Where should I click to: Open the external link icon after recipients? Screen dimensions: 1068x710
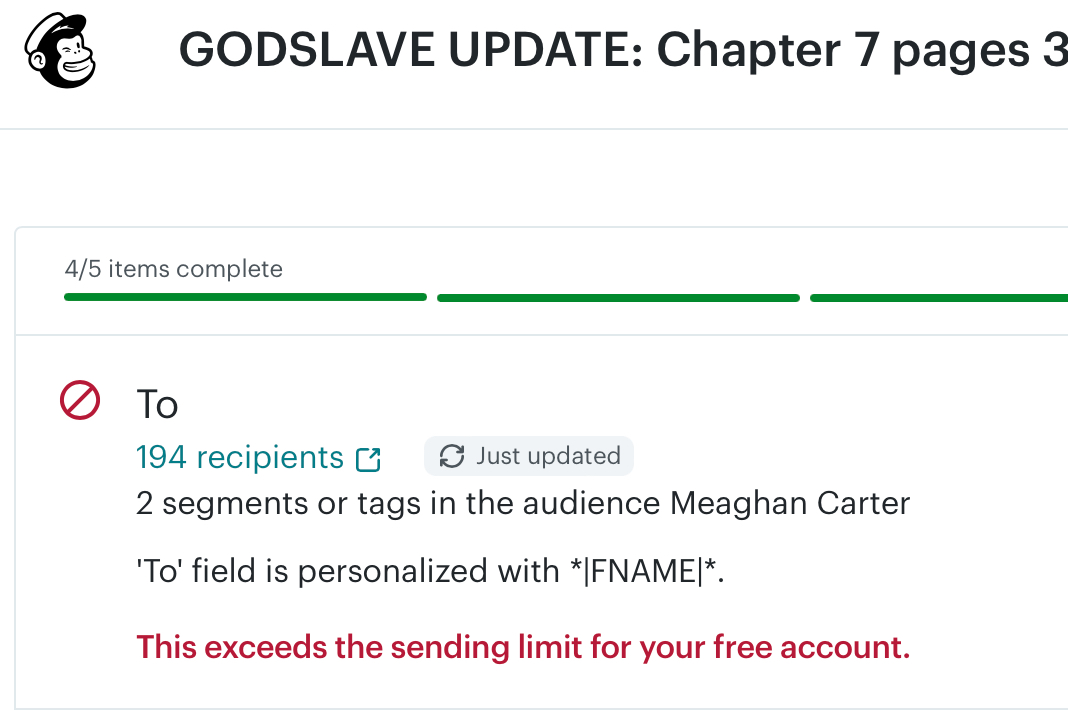pyautogui.click(x=369, y=459)
